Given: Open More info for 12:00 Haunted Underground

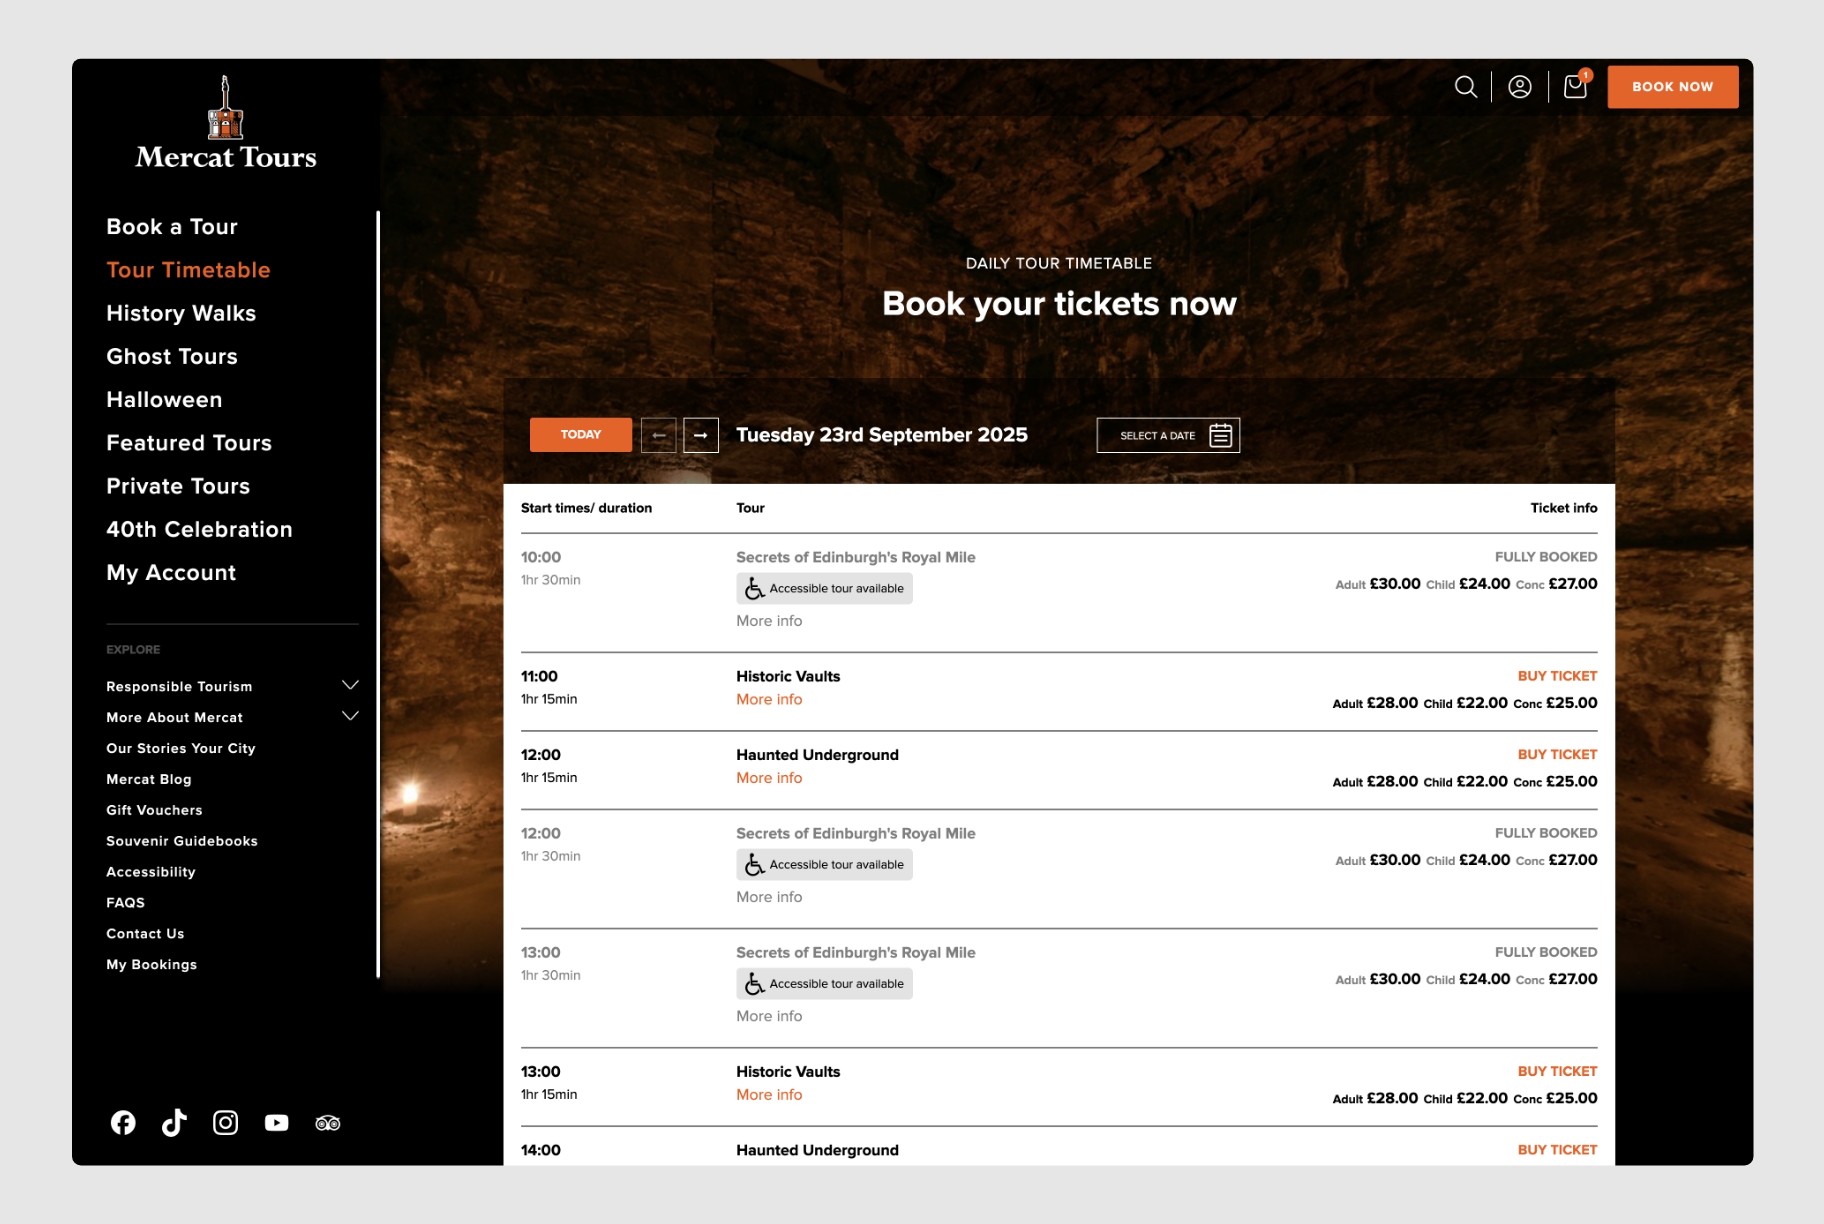Looking at the screenshot, I should point(769,778).
